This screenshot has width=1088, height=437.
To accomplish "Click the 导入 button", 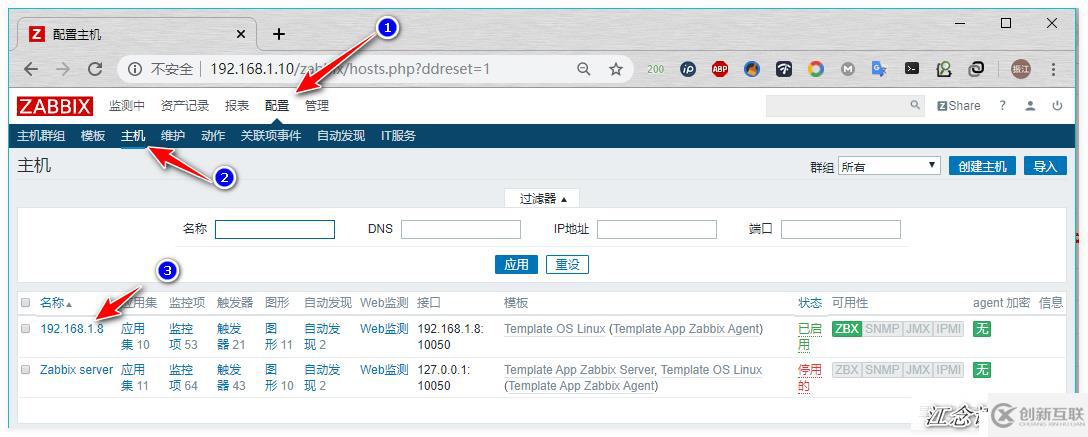I will tap(1045, 166).
